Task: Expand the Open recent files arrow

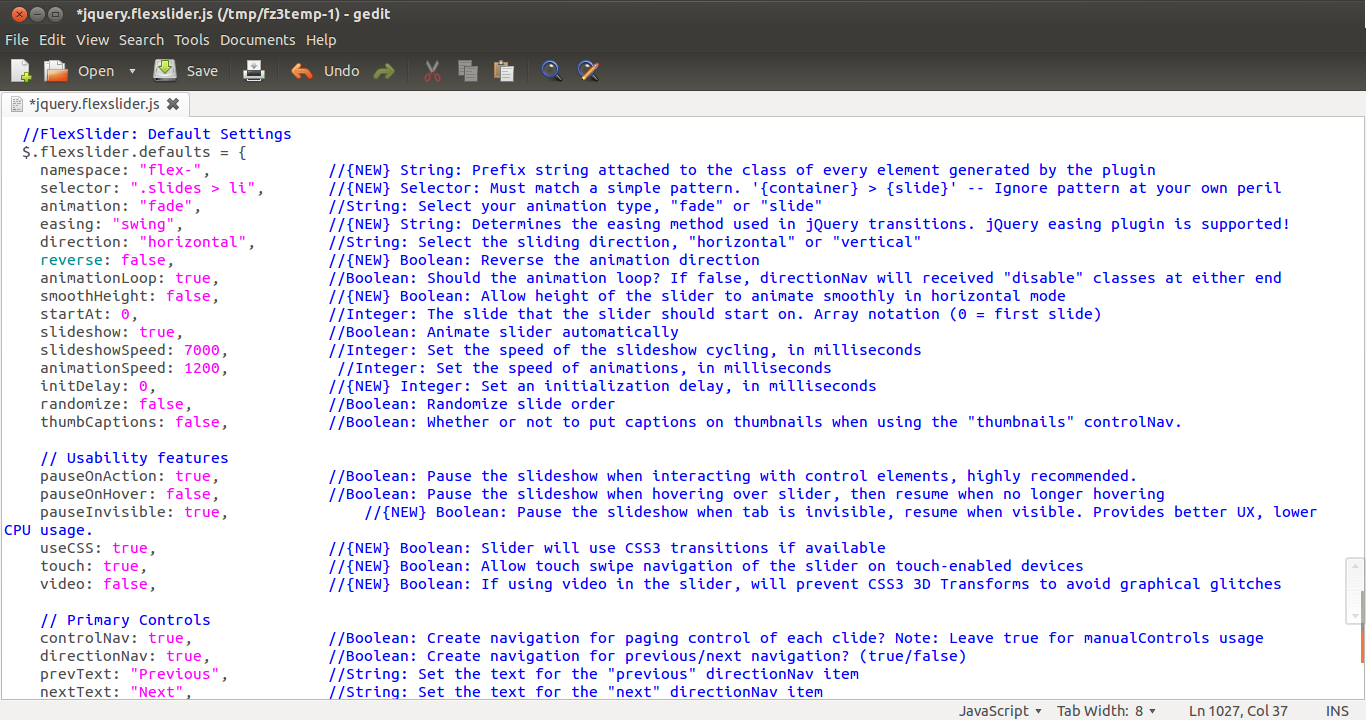Action: 132,71
